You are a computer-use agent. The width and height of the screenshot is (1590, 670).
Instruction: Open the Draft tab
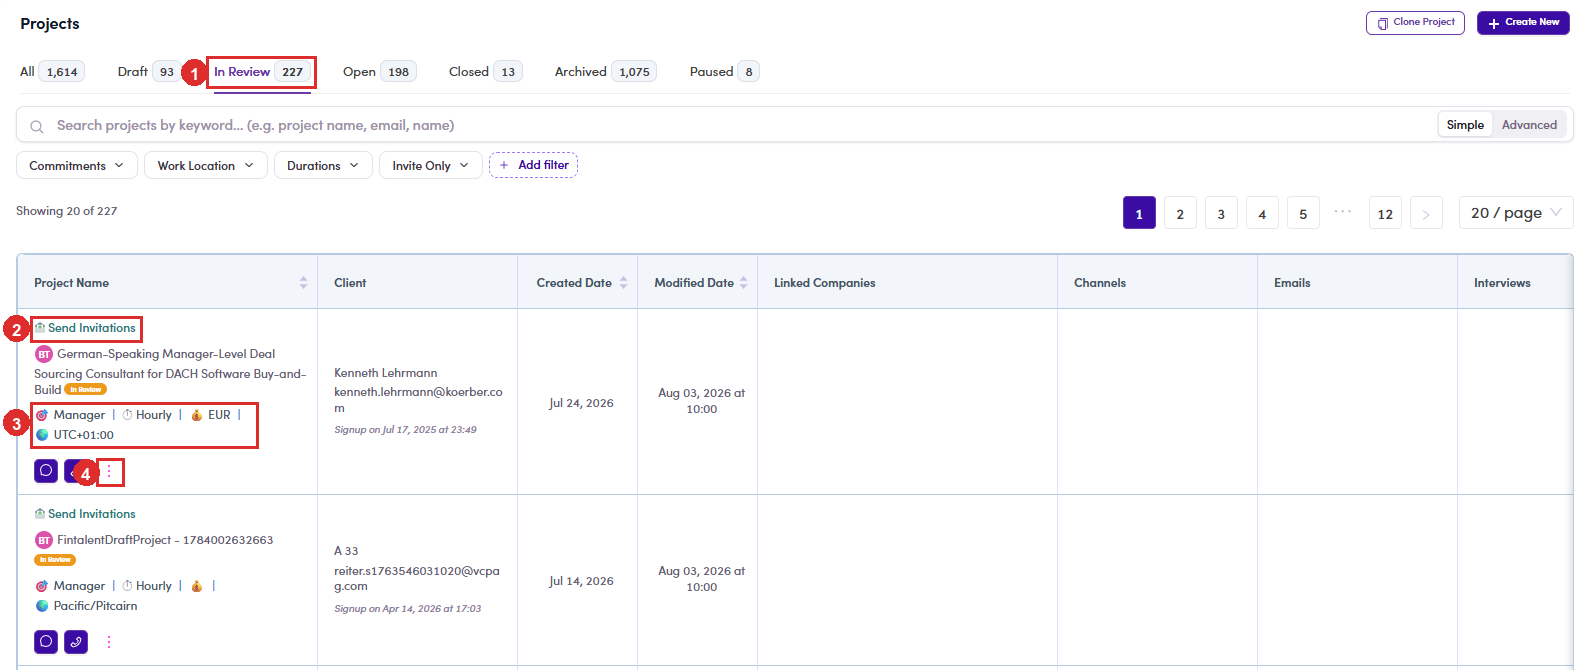coord(149,72)
